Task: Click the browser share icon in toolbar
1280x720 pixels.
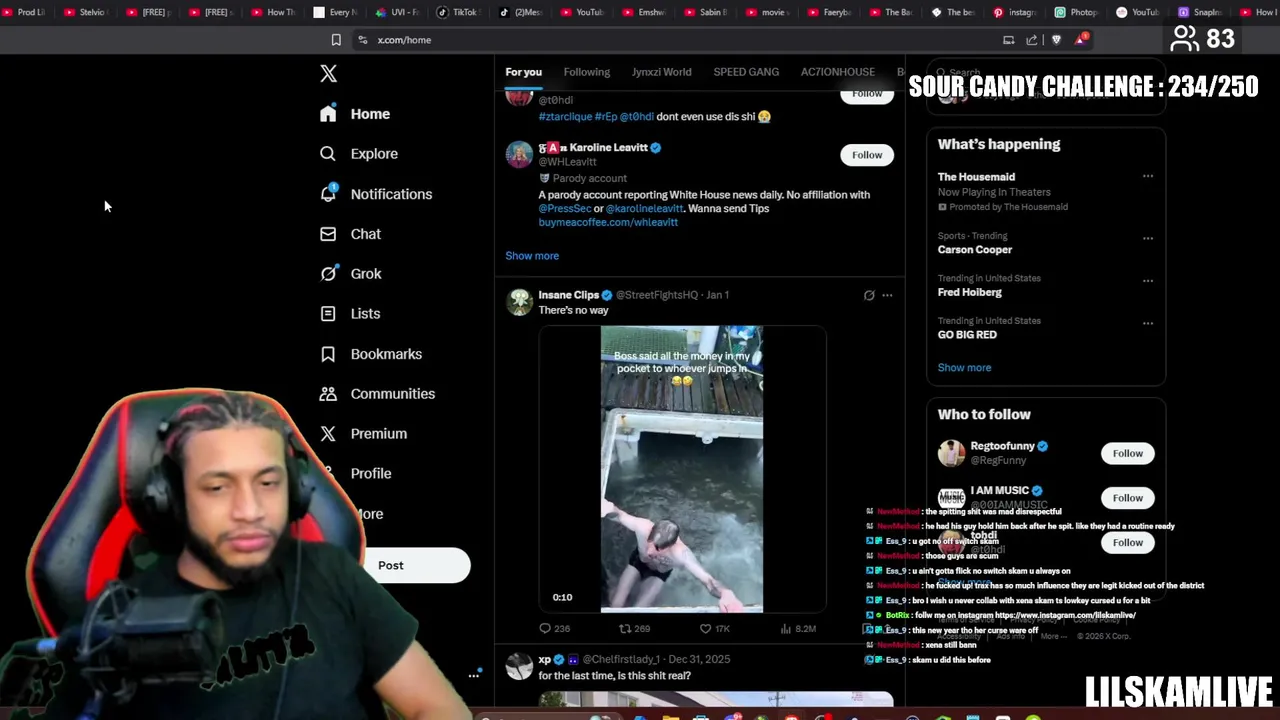Action: 1032,40
